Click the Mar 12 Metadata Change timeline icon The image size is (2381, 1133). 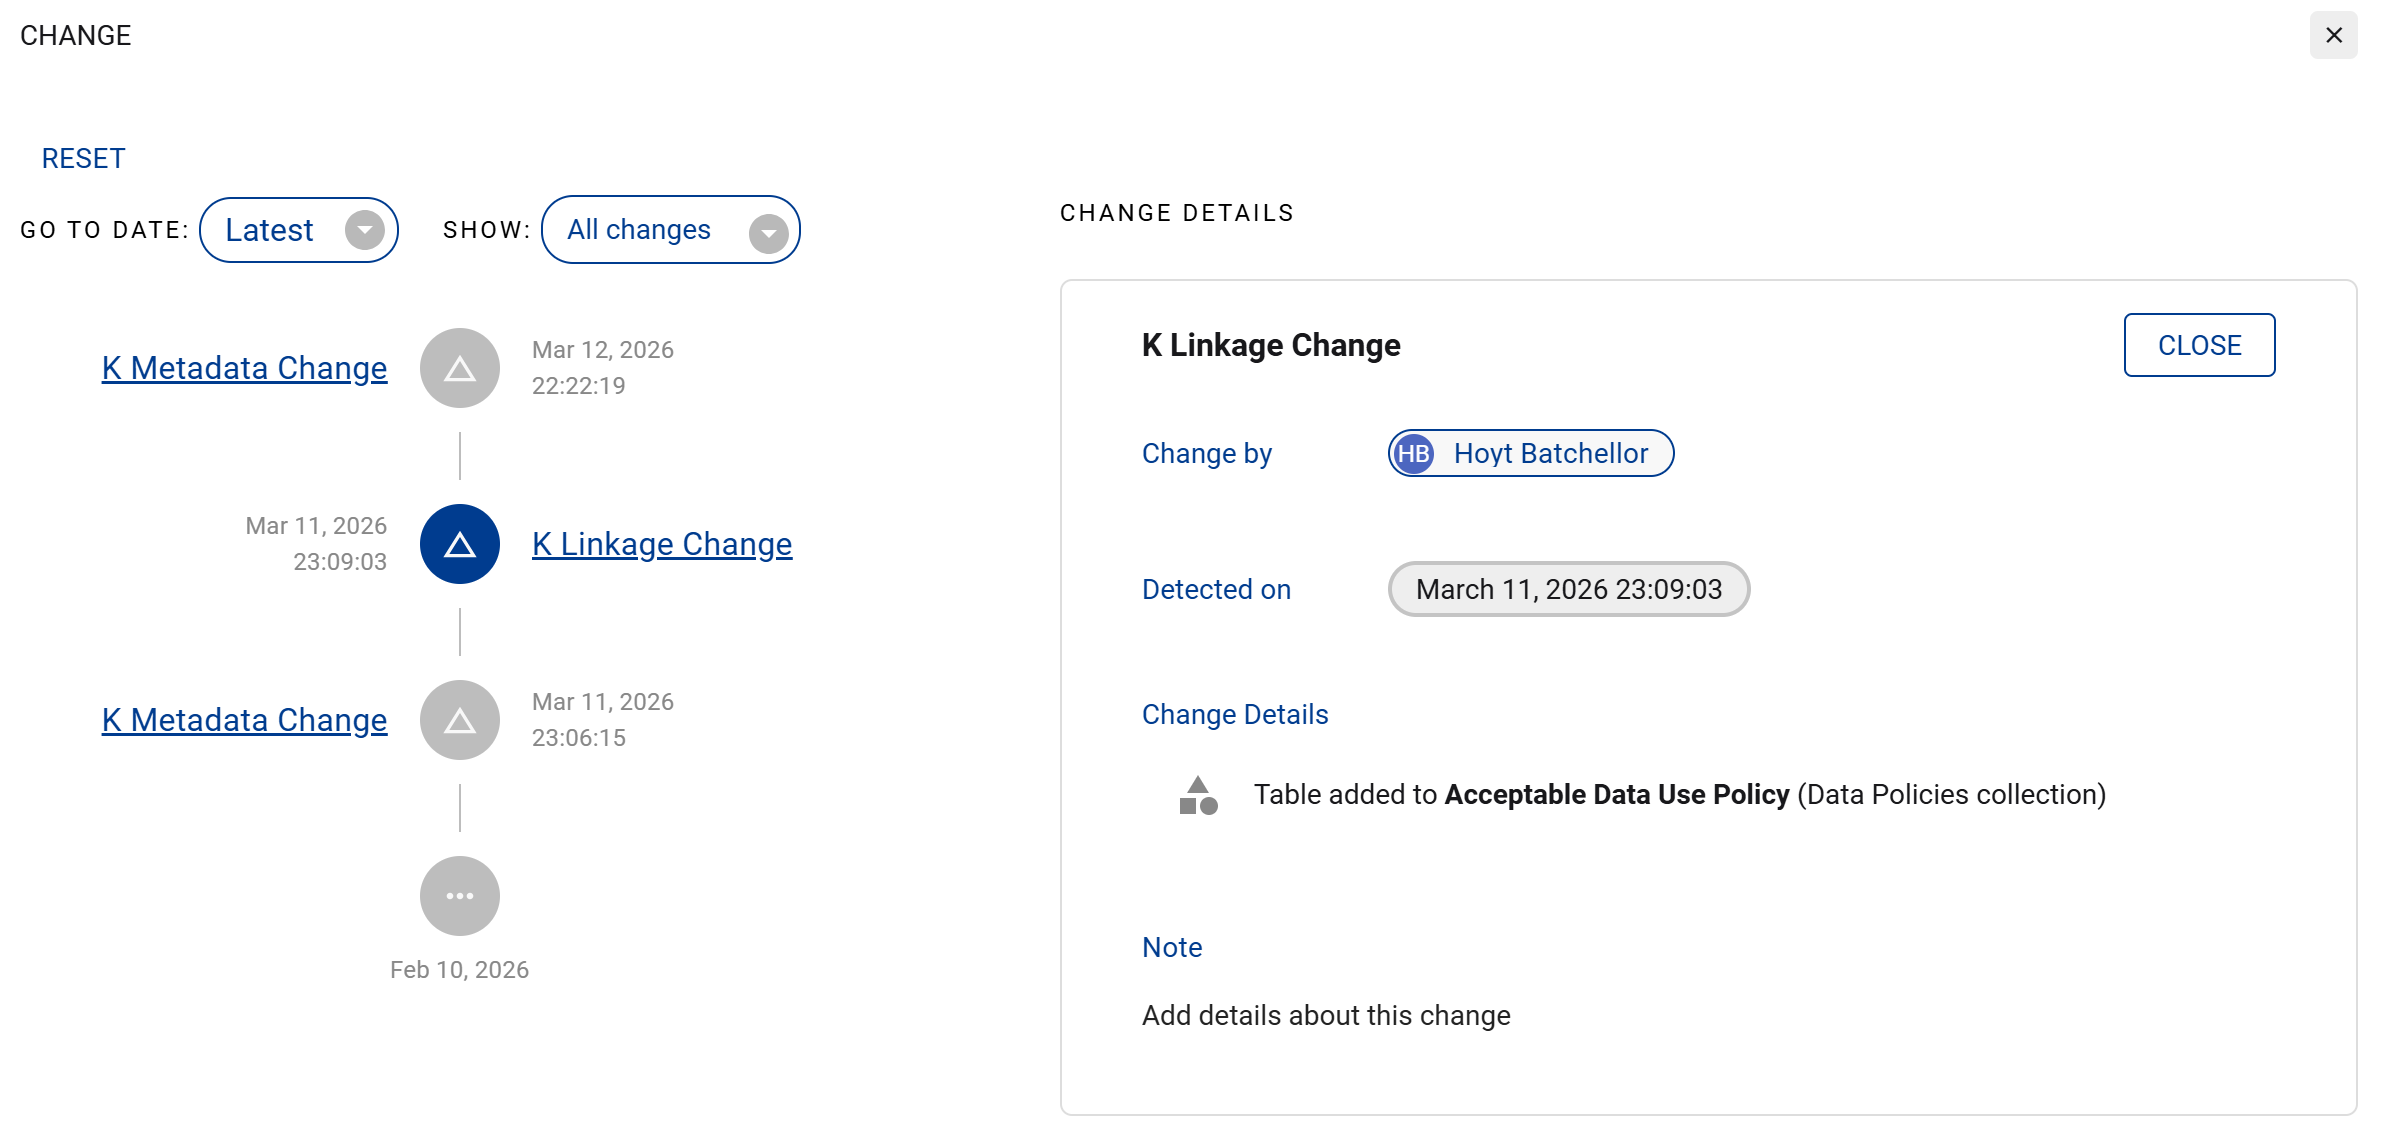coord(459,368)
